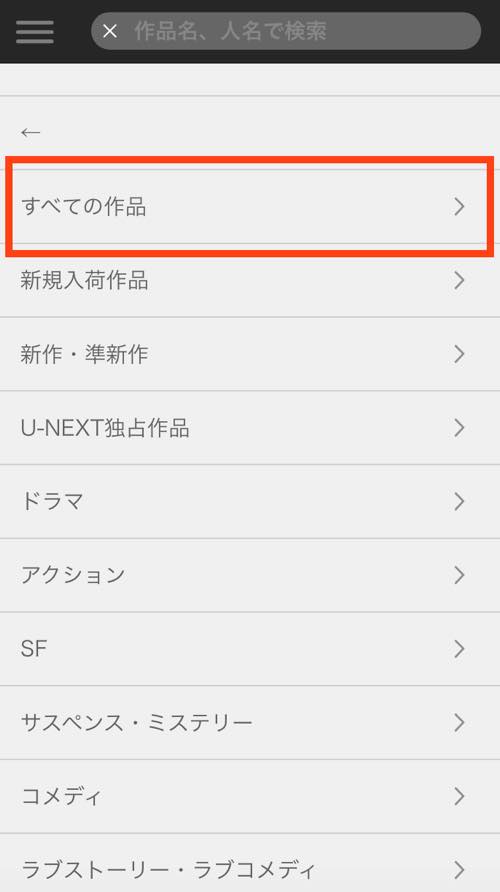Click the arrow beside U-NEXT独占作品
This screenshot has height=892, width=500.
pos(460,428)
